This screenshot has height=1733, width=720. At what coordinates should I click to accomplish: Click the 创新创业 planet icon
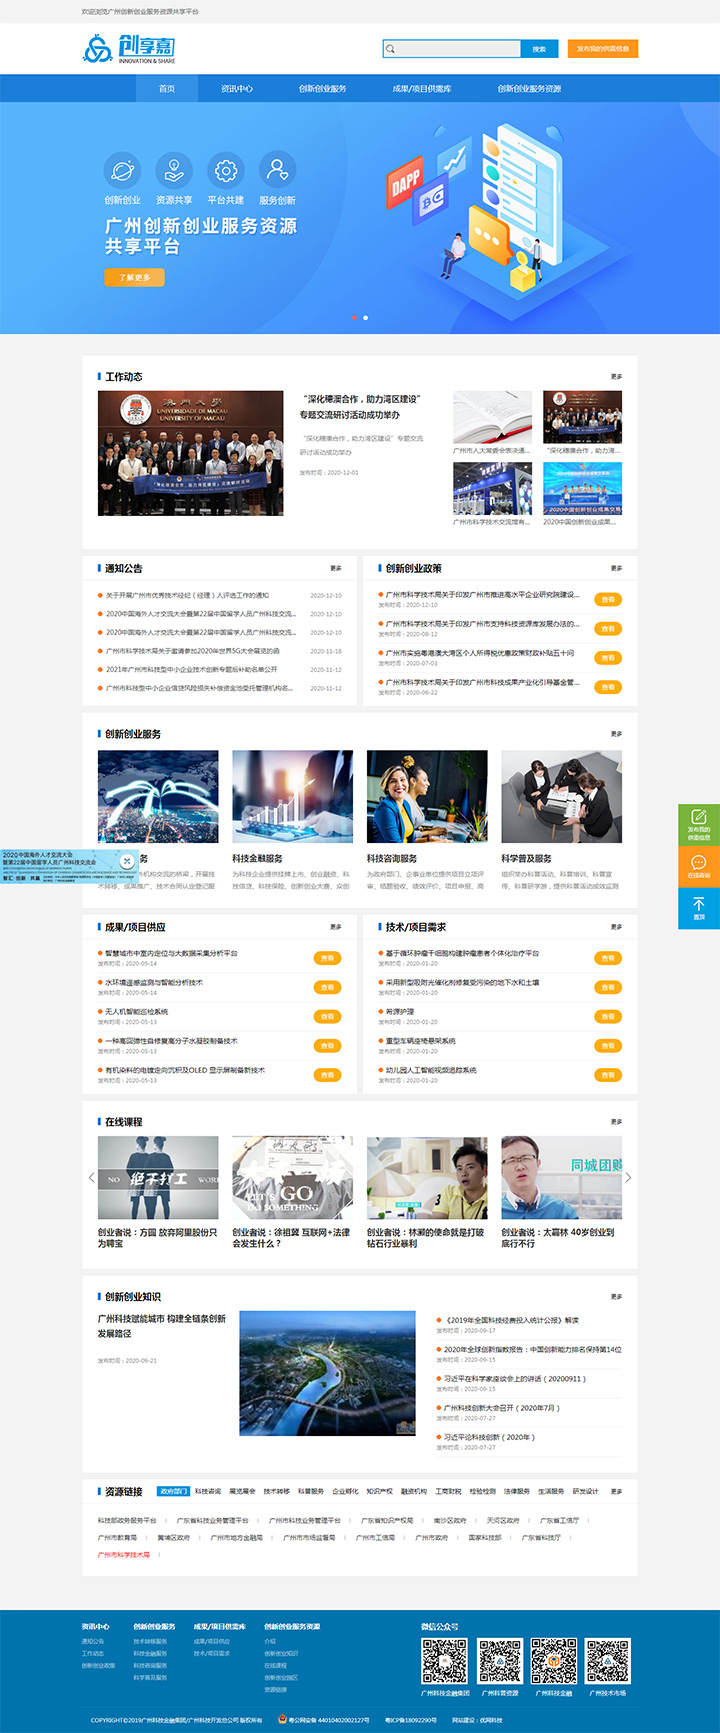(x=122, y=171)
